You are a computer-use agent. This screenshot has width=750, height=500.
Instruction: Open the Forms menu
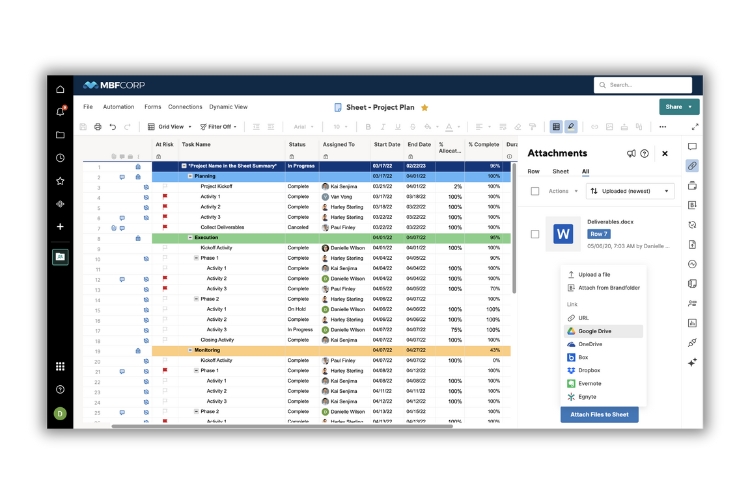(153, 107)
